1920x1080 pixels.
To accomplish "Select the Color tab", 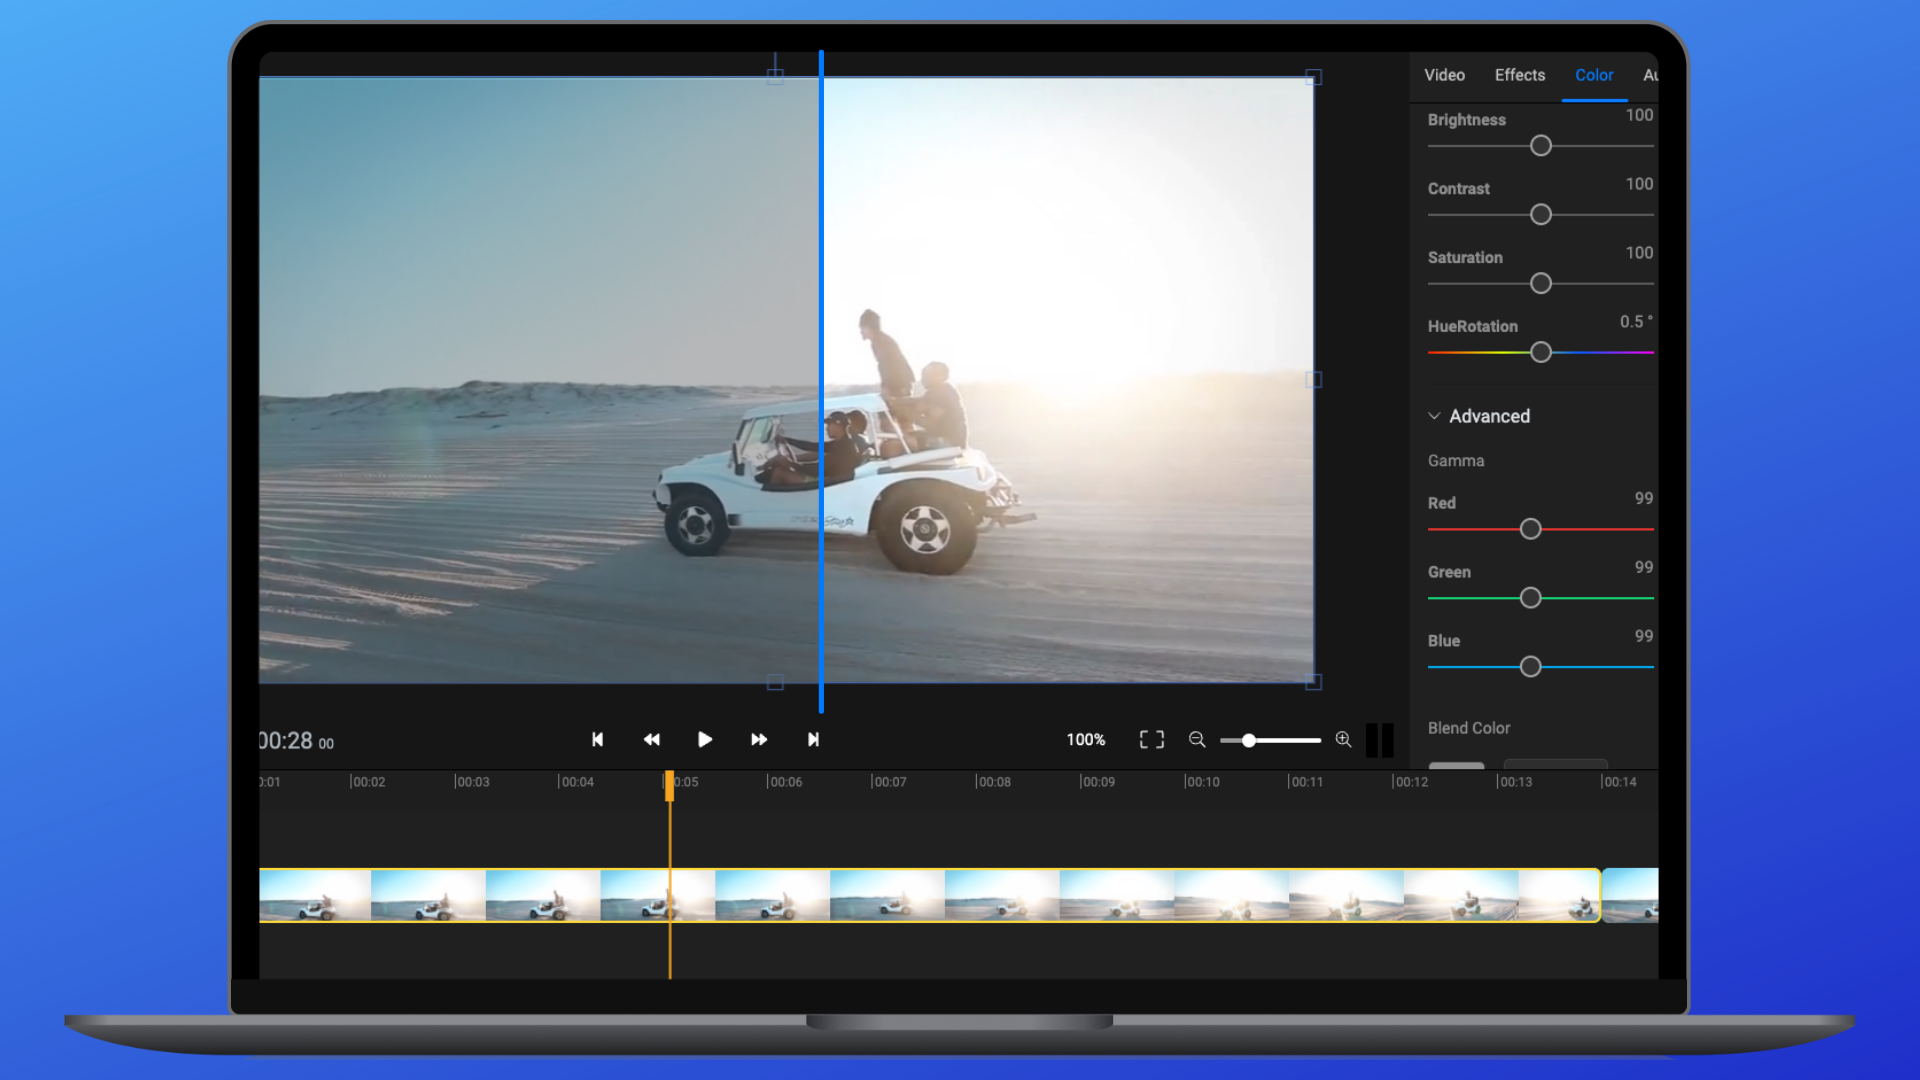I will [x=1594, y=75].
